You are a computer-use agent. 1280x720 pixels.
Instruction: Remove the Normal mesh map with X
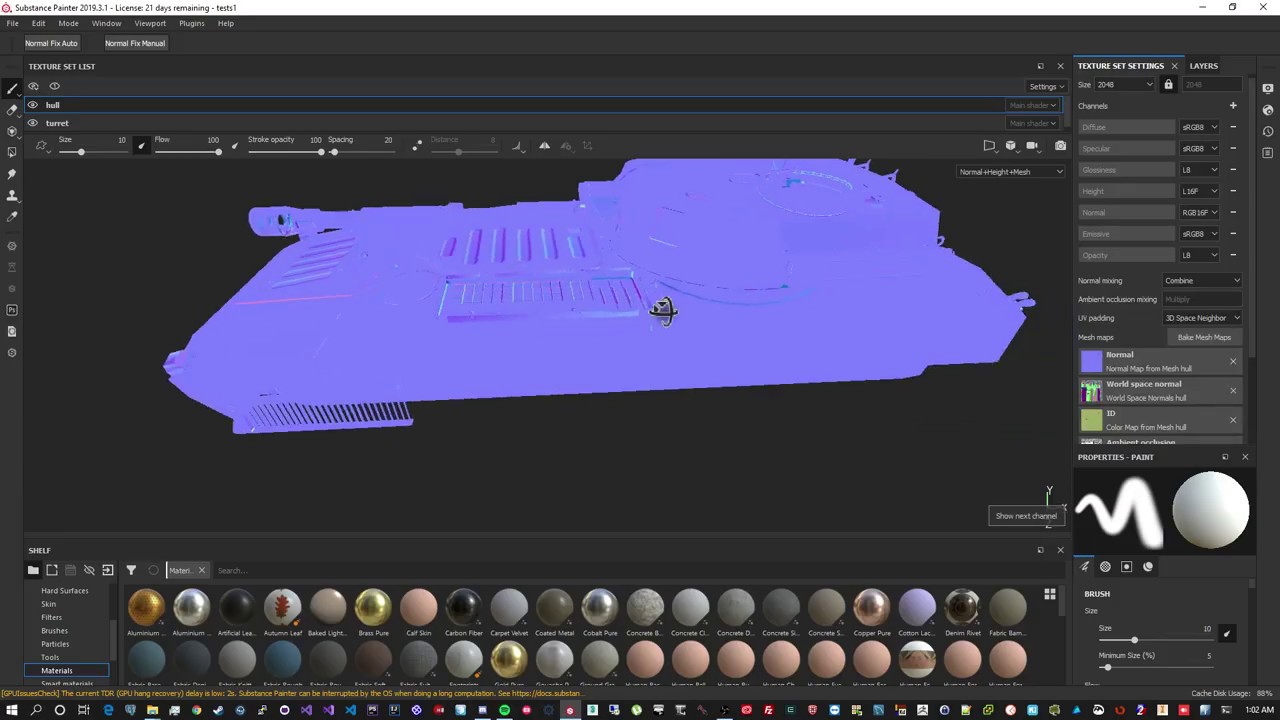1233,361
